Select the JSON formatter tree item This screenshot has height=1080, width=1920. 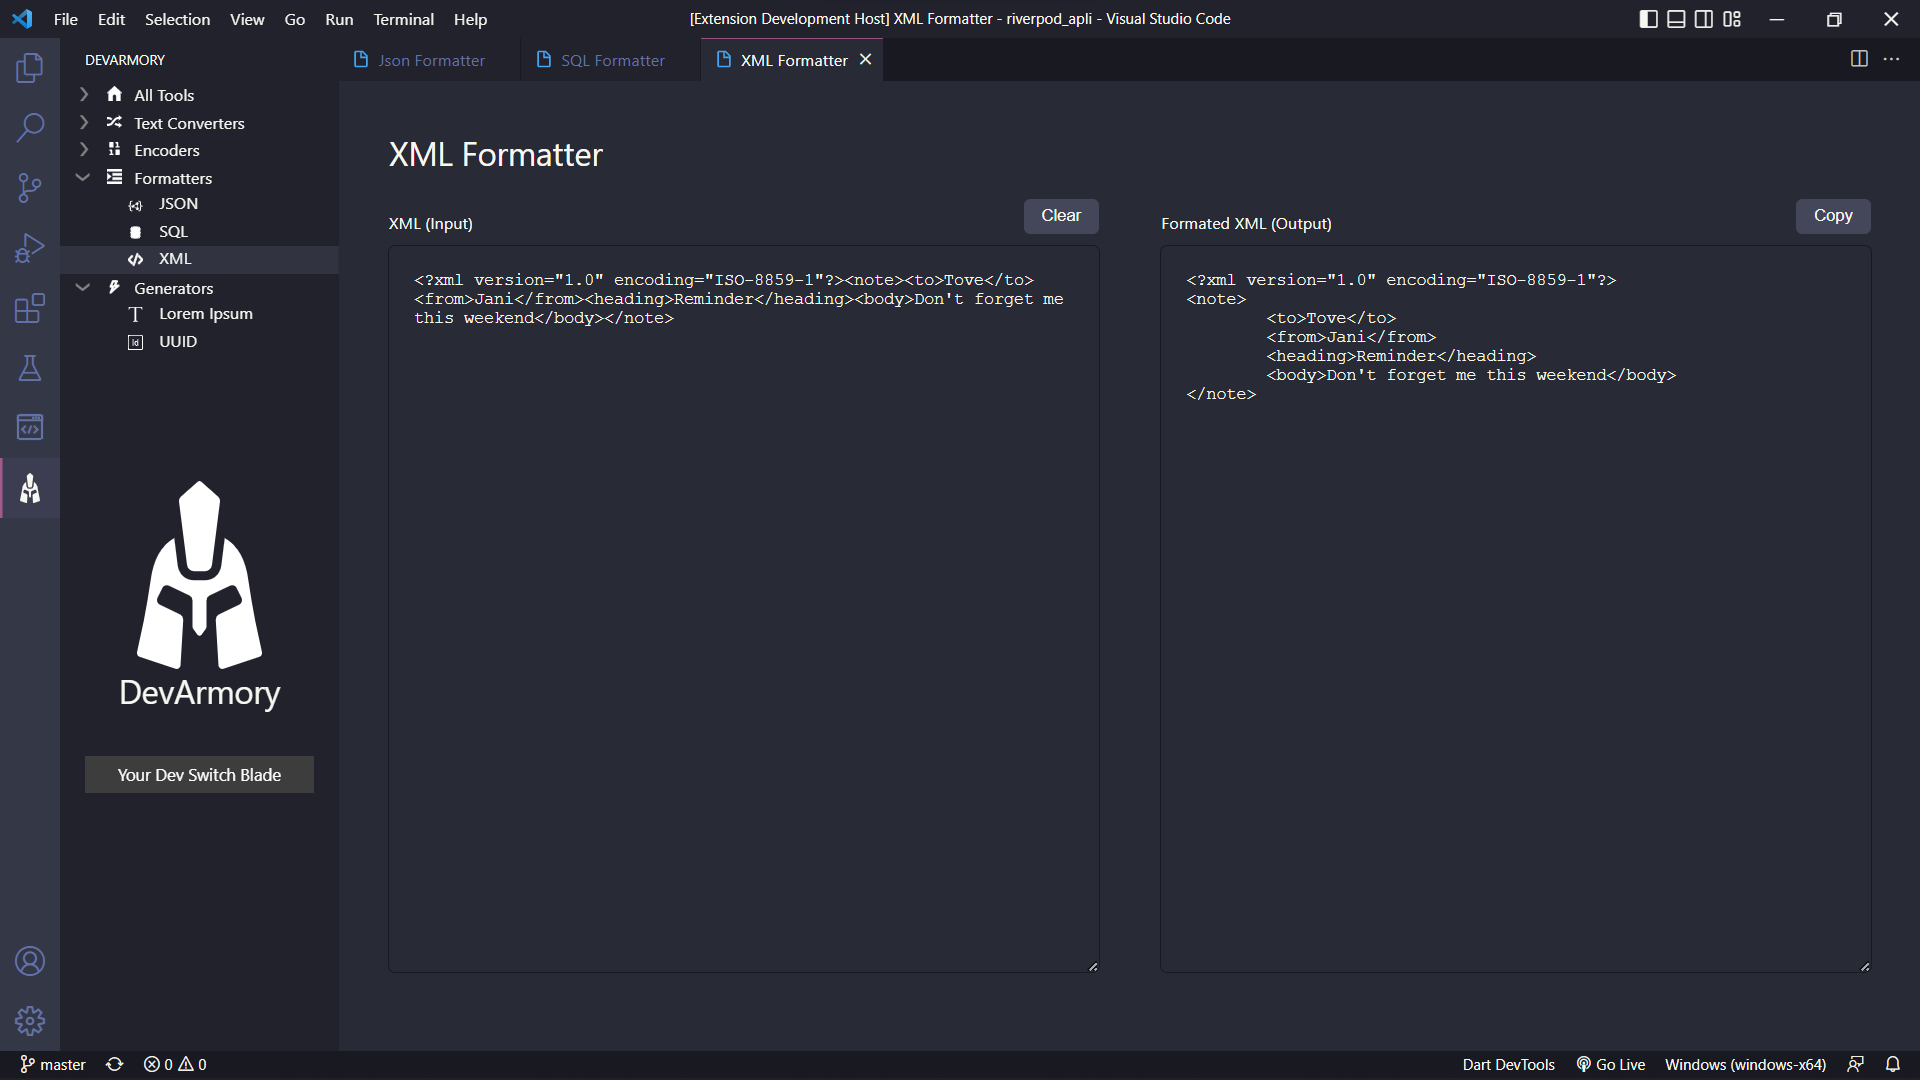199,204
